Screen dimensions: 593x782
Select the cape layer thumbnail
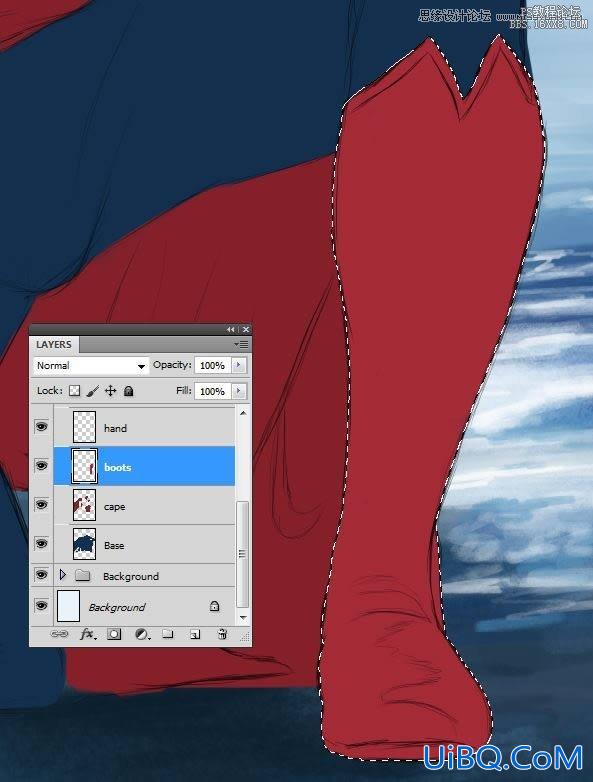[84, 505]
